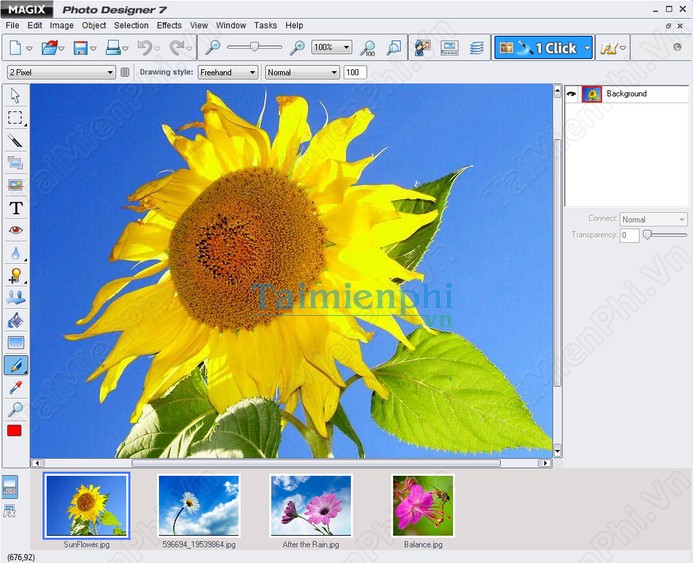Open the FX effects button
This screenshot has width=693, height=563.
(x=608, y=48)
